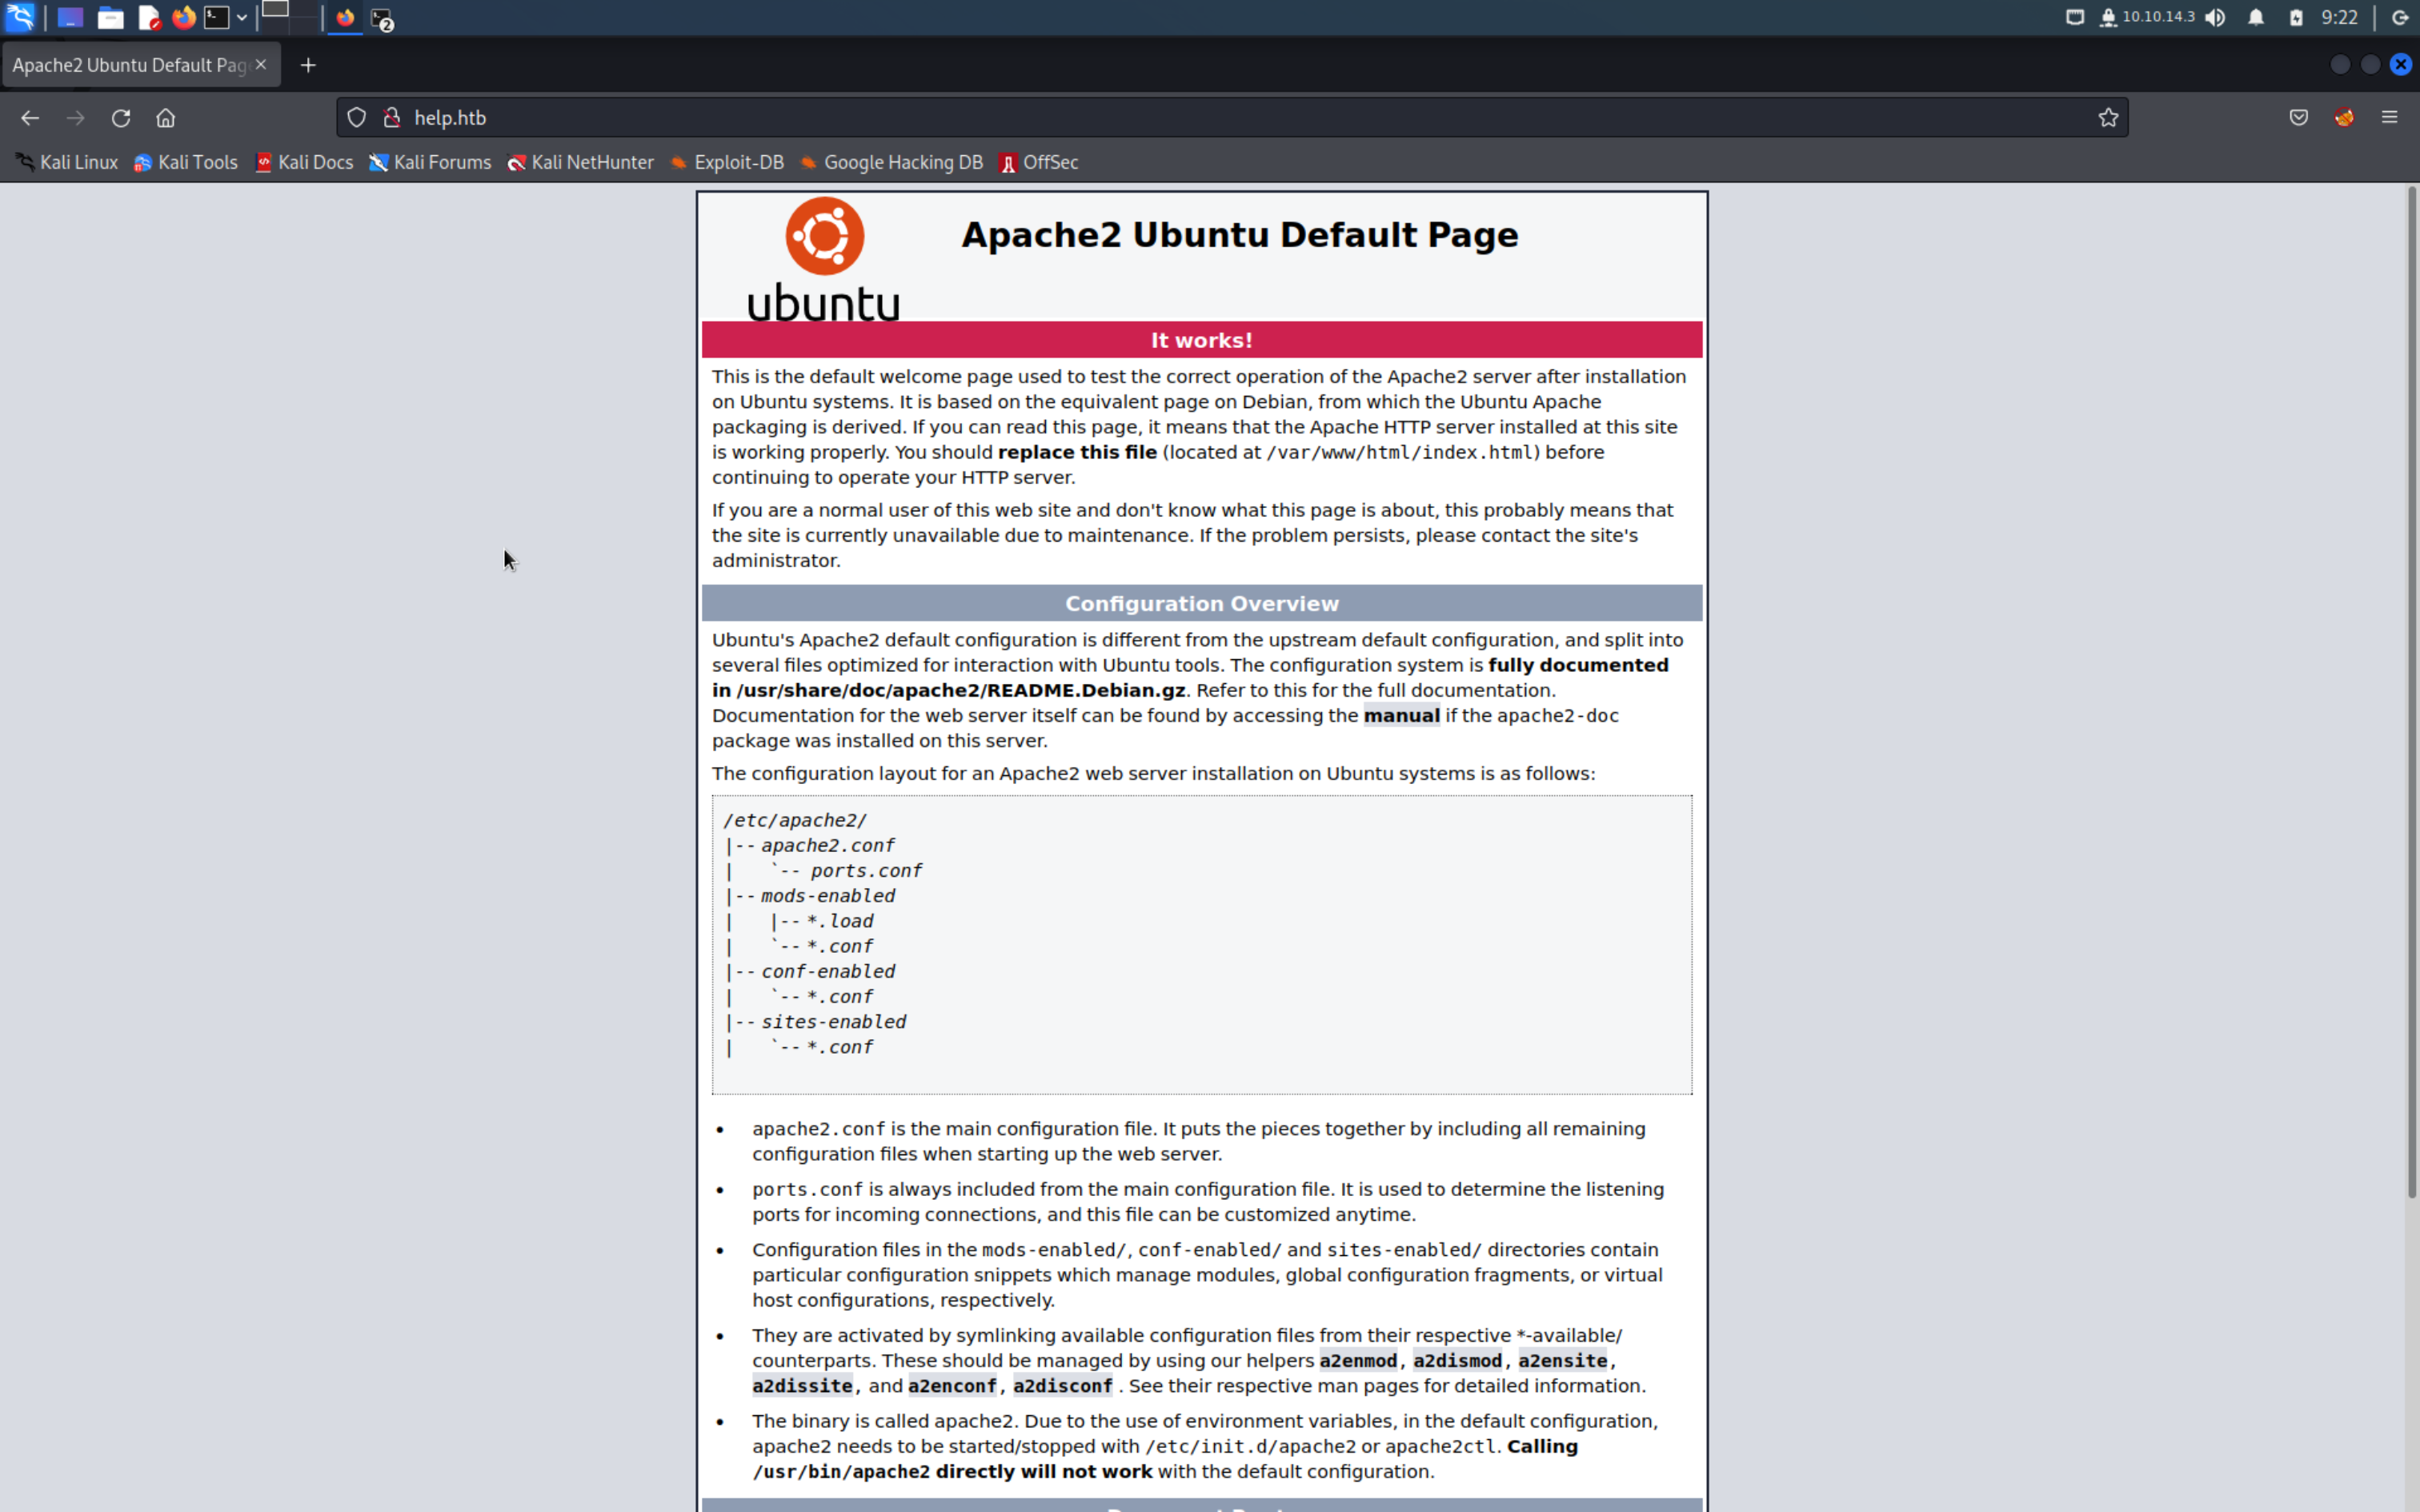Click the a2dissite helper name
This screenshot has width=2420, height=1512.
click(x=802, y=1386)
